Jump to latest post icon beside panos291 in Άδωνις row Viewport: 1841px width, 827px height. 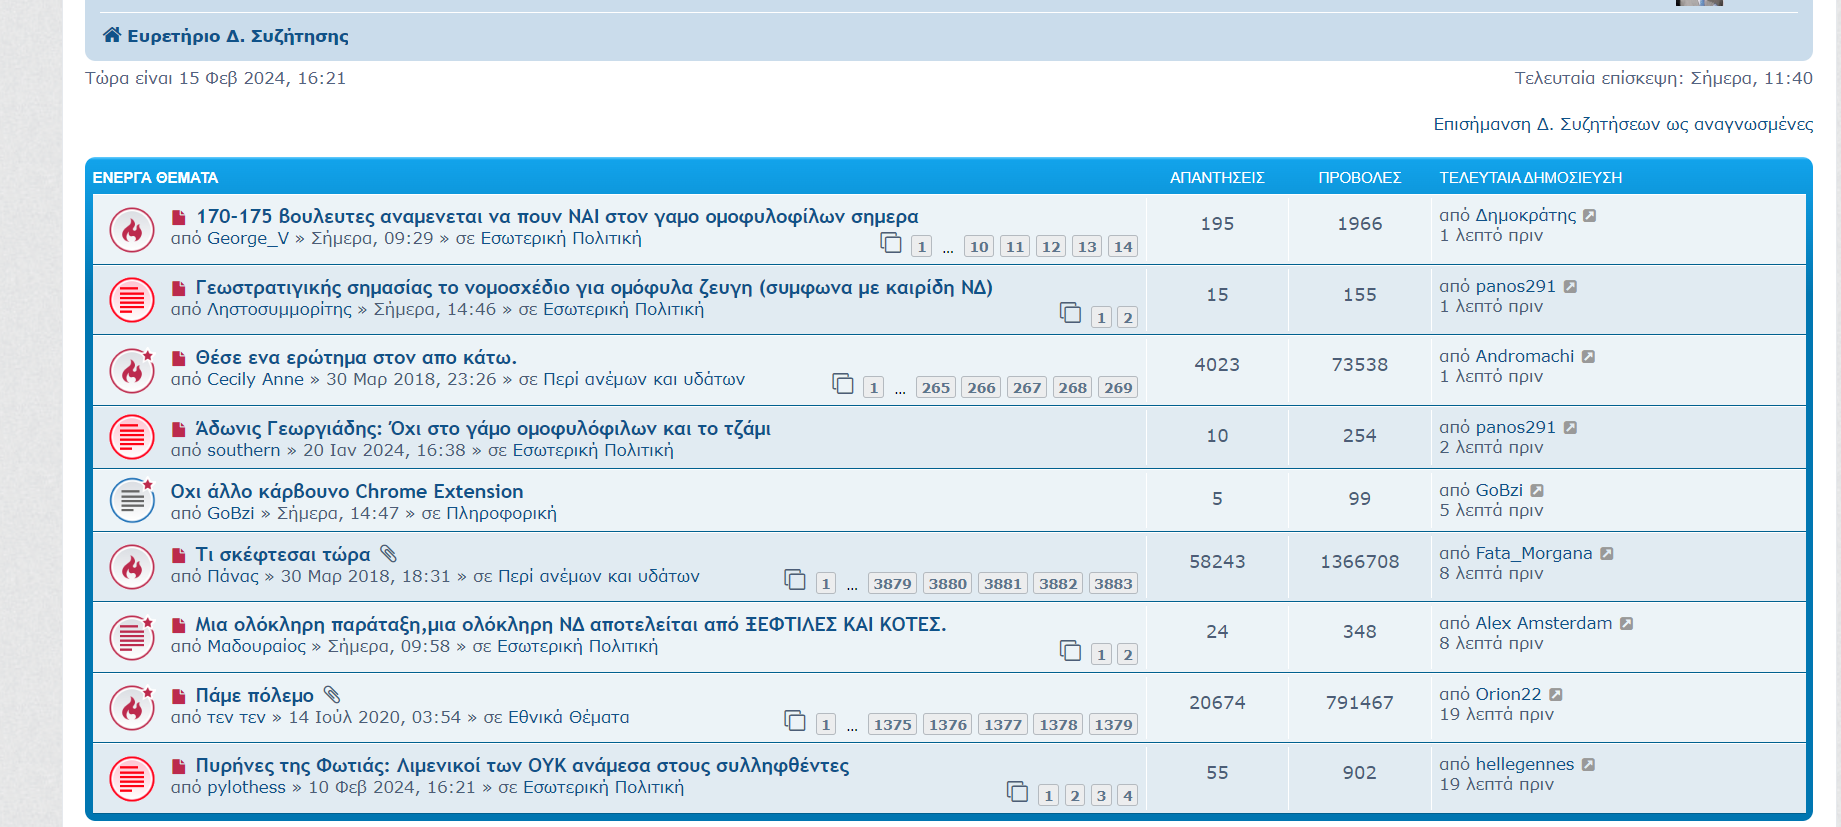(x=1571, y=427)
